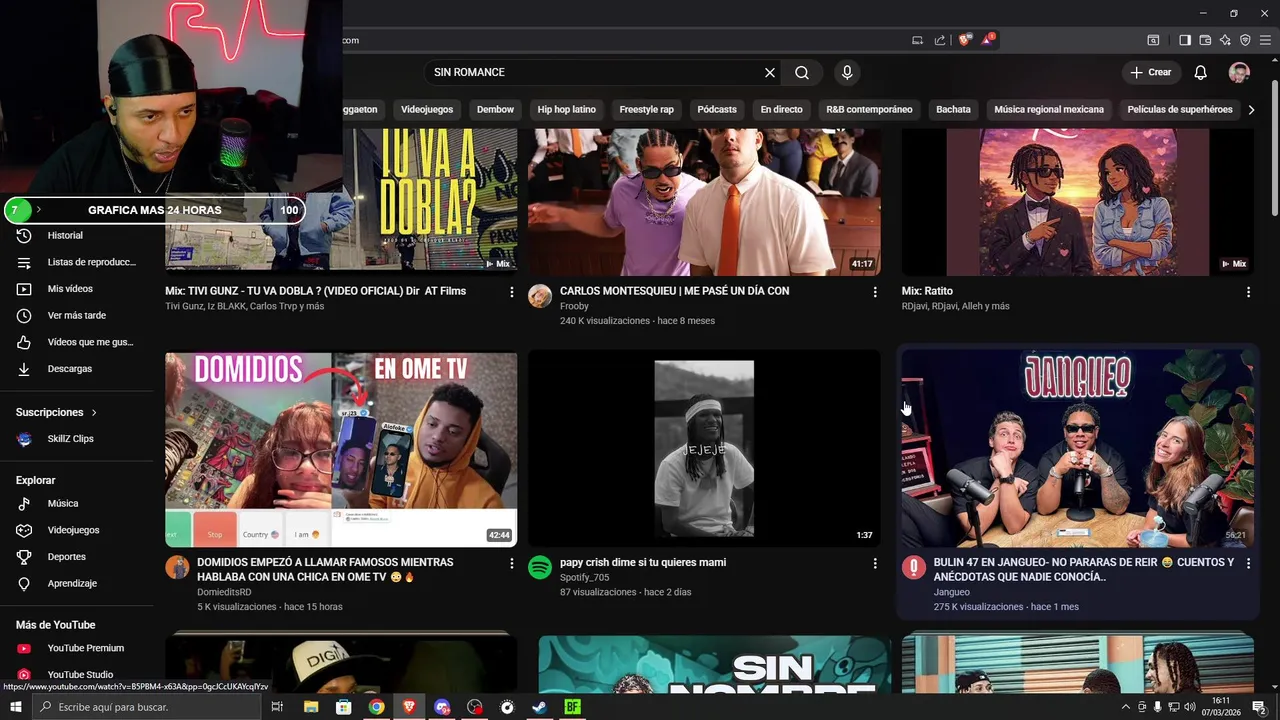Viewport: 1280px width, 720px height.
Task: Show hidden system tray icons
Action: [x=1126, y=707]
